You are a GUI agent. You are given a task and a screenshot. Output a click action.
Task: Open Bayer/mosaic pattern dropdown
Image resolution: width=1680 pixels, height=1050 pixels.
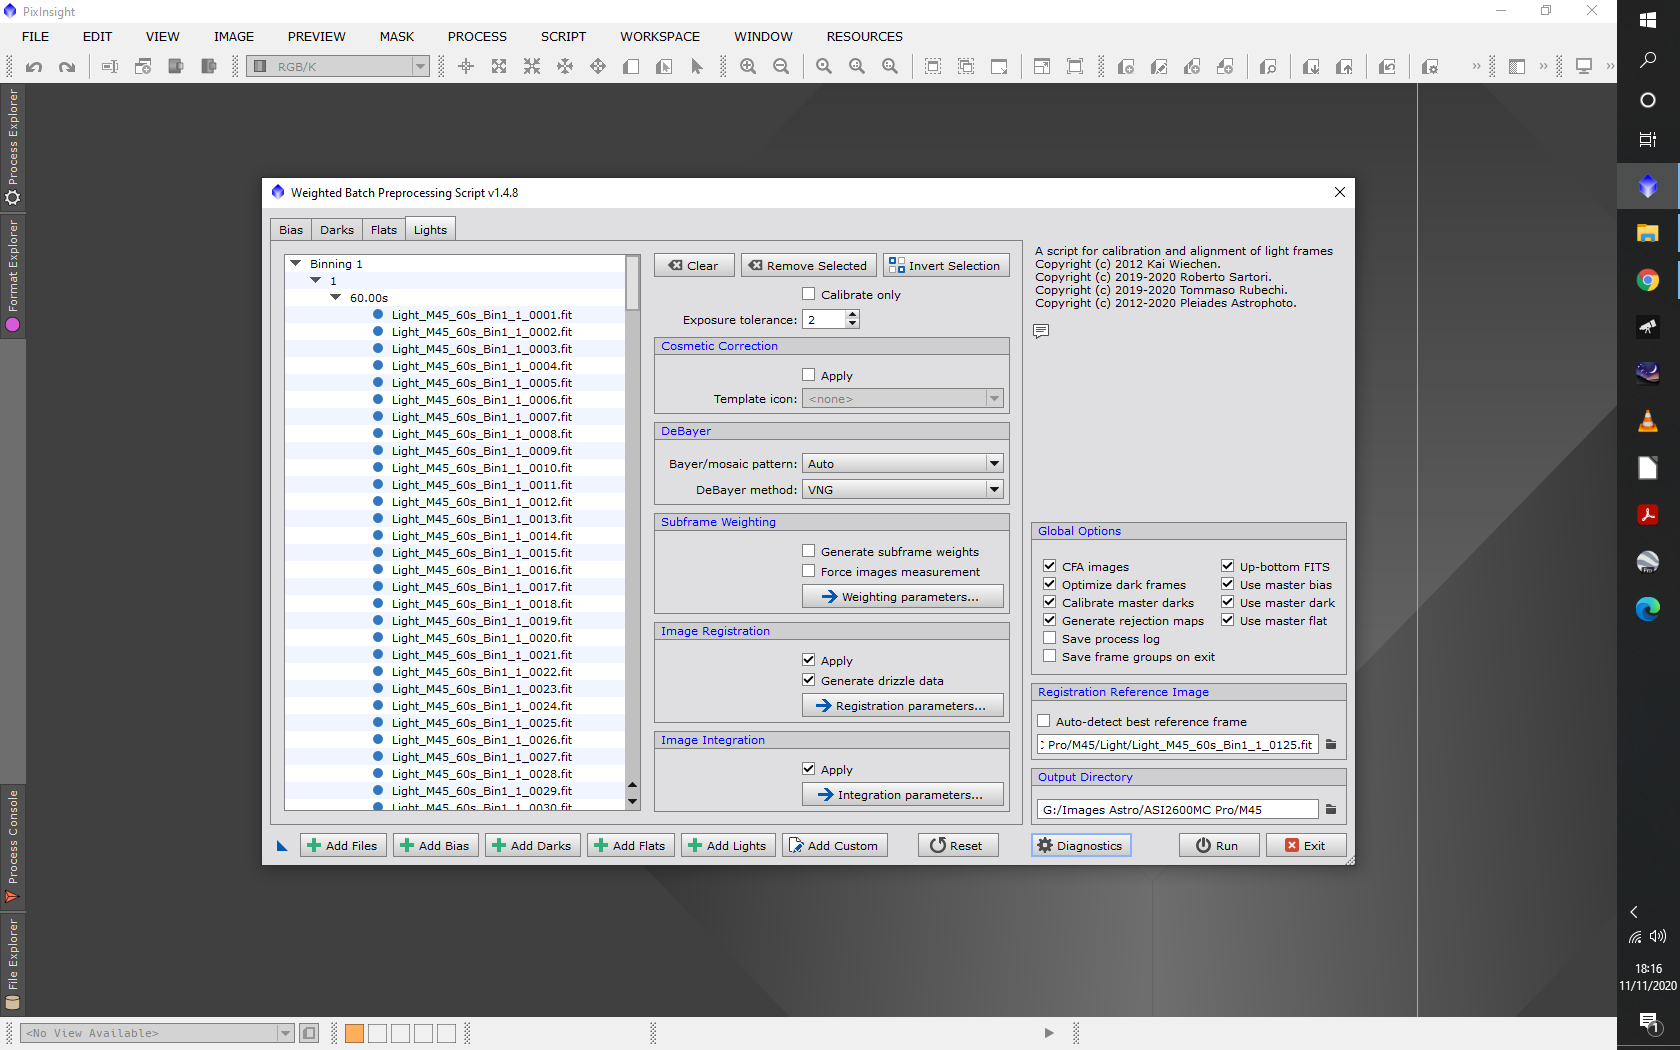(902, 464)
